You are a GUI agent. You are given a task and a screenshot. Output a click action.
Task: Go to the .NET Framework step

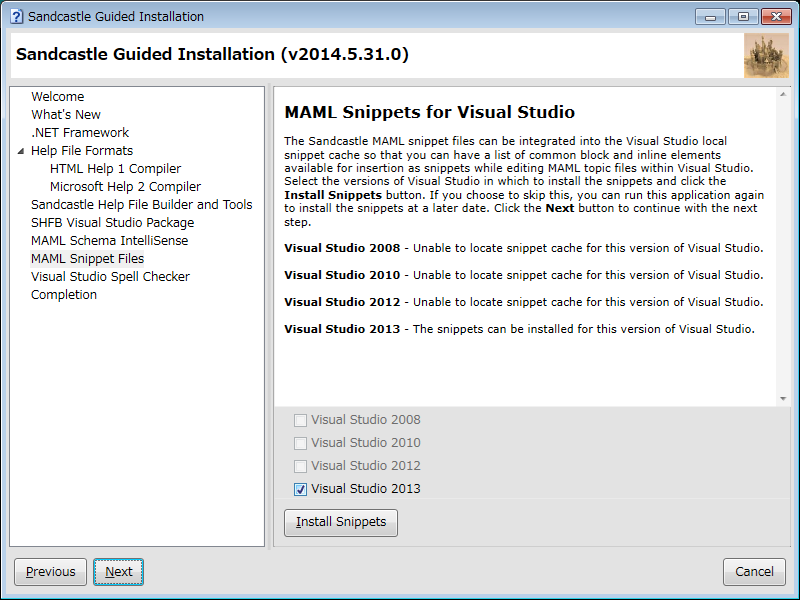click(x=80, y=133)
